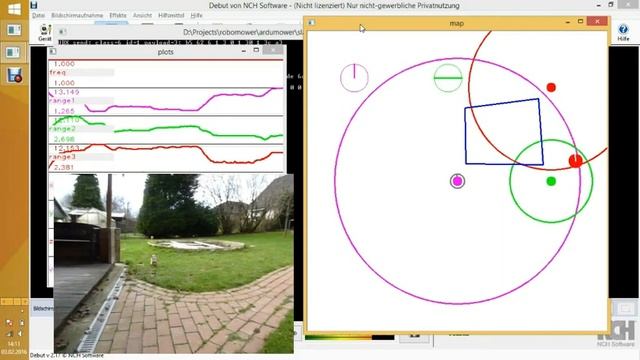Close the plots window
The height and width of the screenshot is (360, 640).
pos(273,50)
